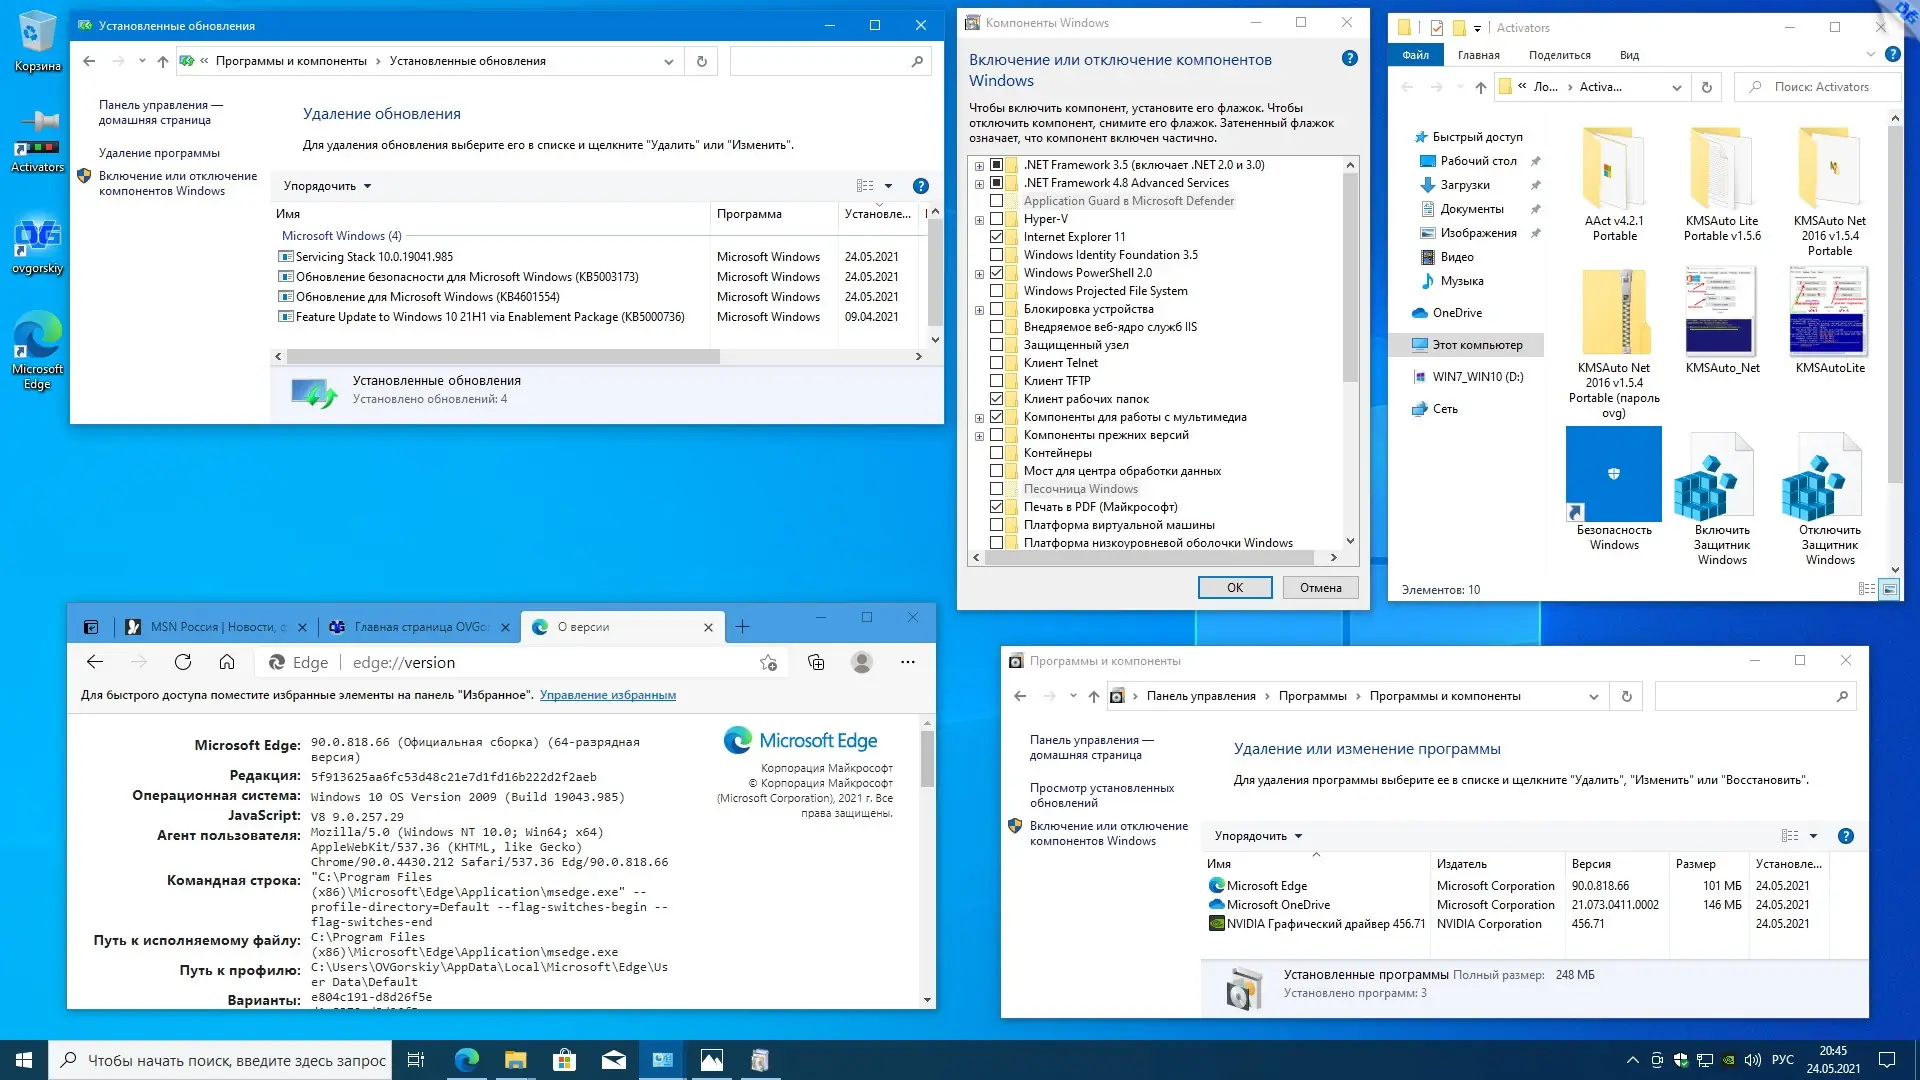Click the Edge refresh page icon
The width and height of the screenshot is (1920, 1080).
coord(183,662)
